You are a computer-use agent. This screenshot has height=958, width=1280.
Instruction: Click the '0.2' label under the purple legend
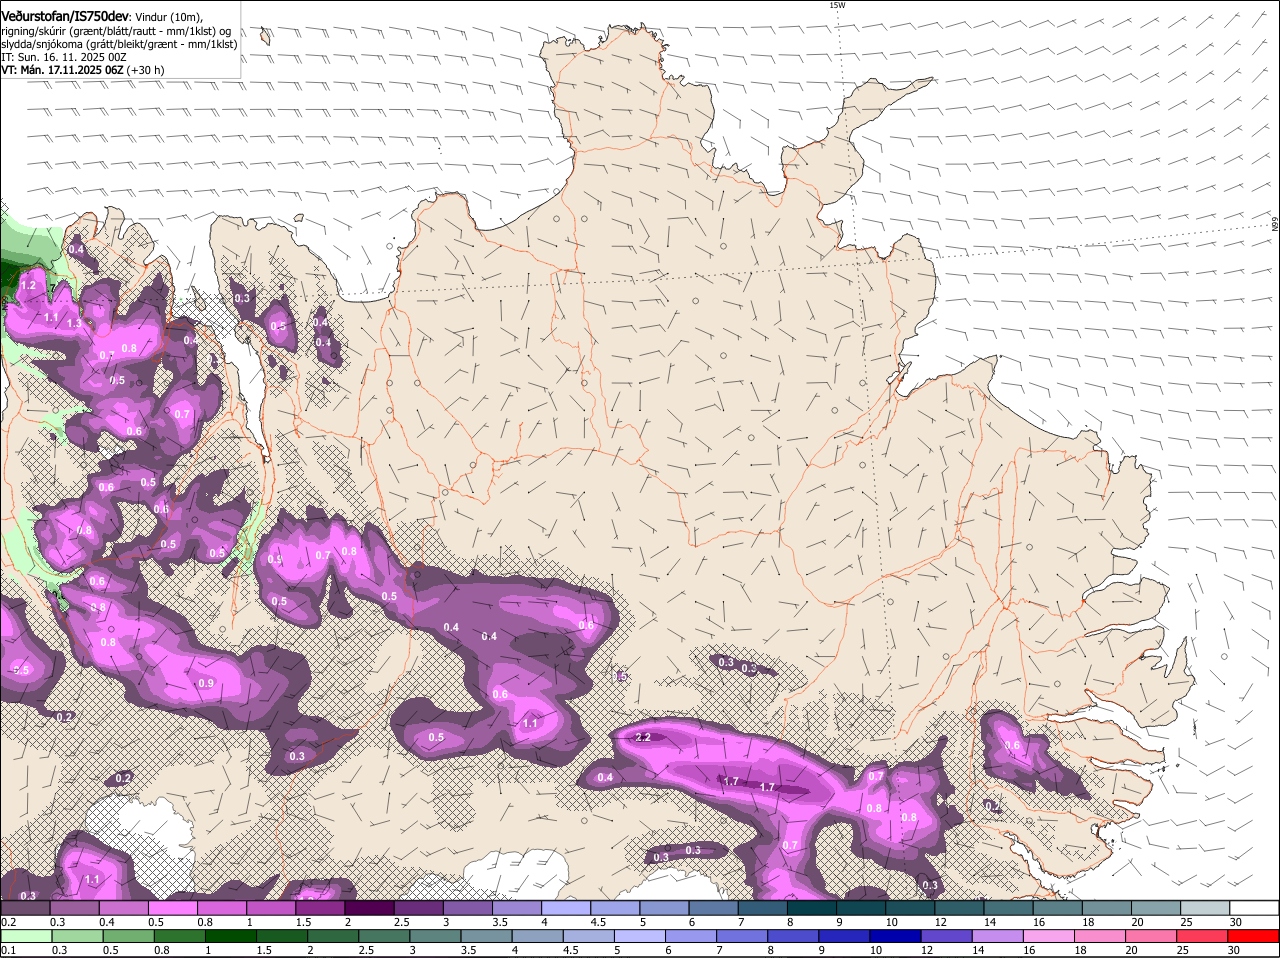pyautogui.click(x=8, y=922)
